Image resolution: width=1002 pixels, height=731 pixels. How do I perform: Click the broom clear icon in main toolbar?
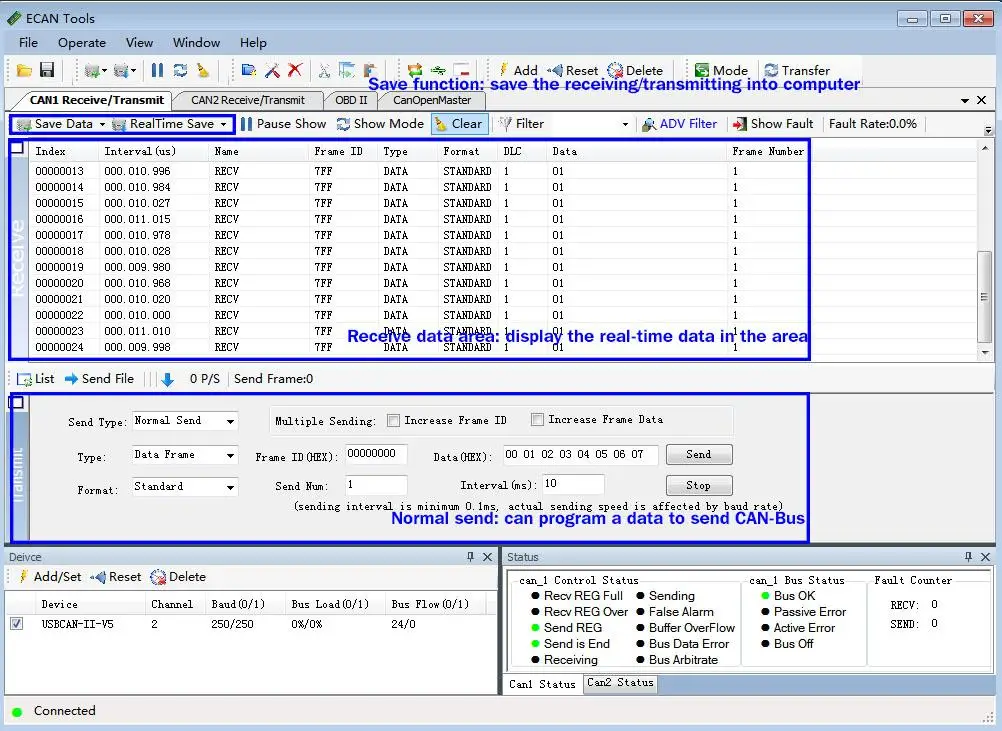coord(203,70)
